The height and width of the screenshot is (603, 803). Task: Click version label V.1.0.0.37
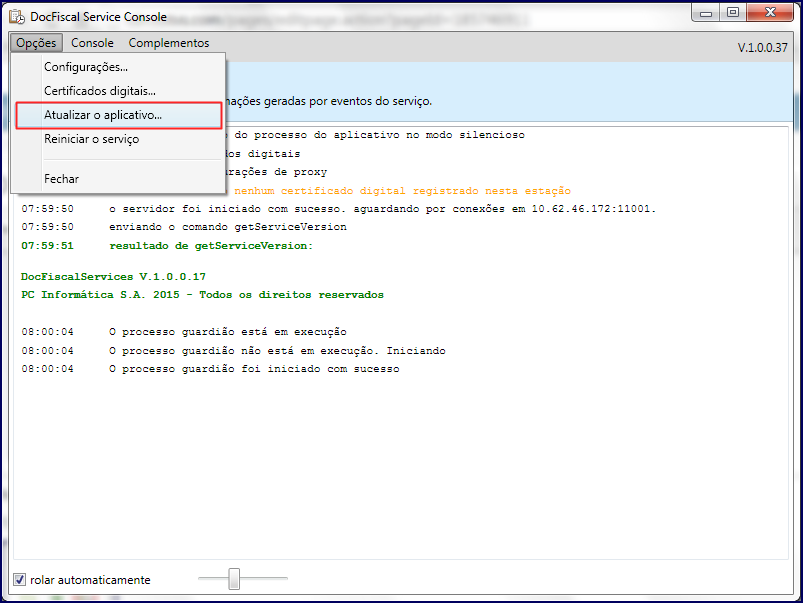click(x=763, y=48)
